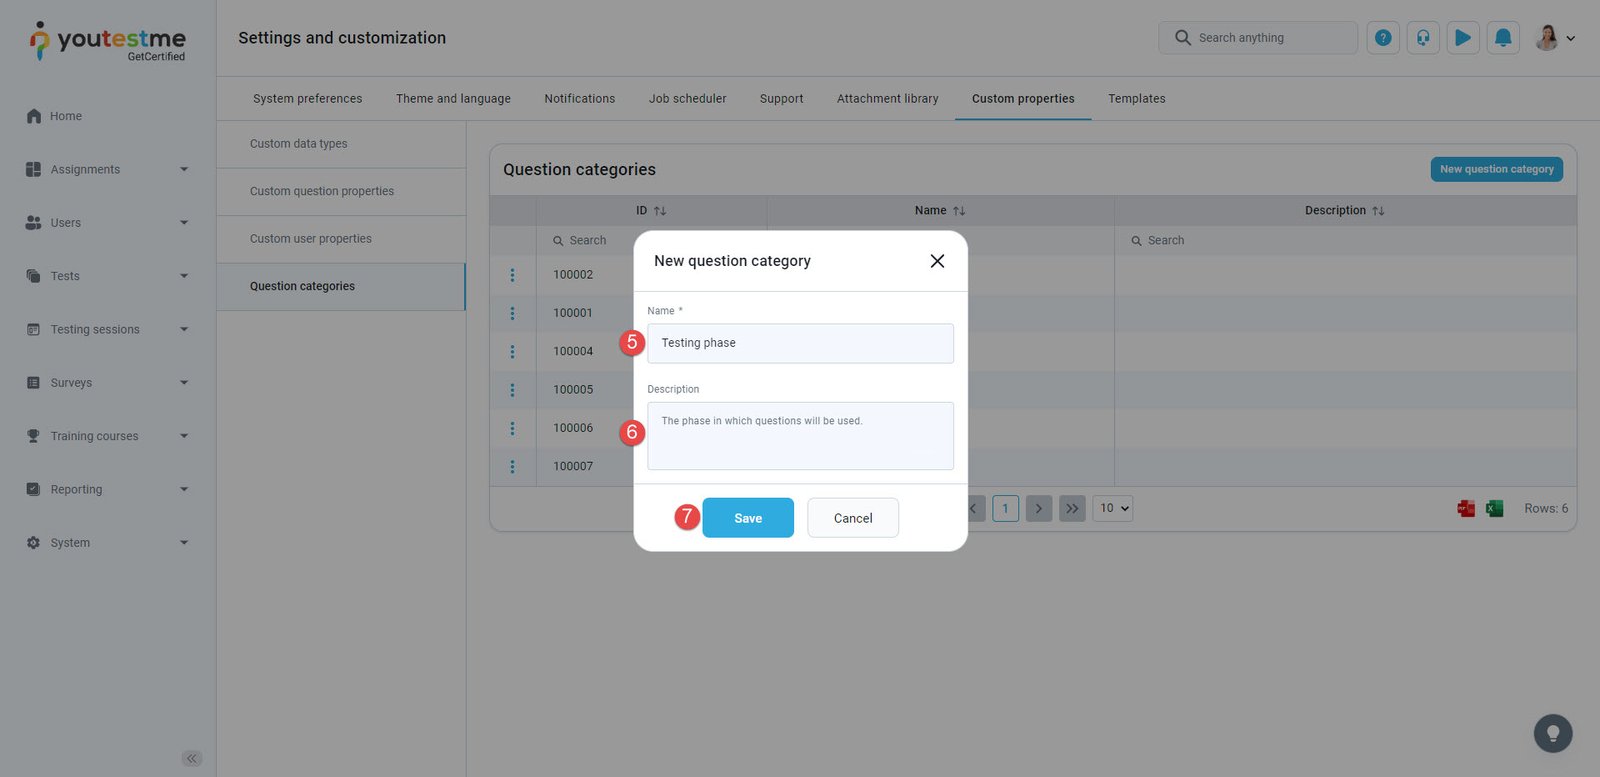Close the New question category dialog

pyautogui.click(x=937, y=261)
